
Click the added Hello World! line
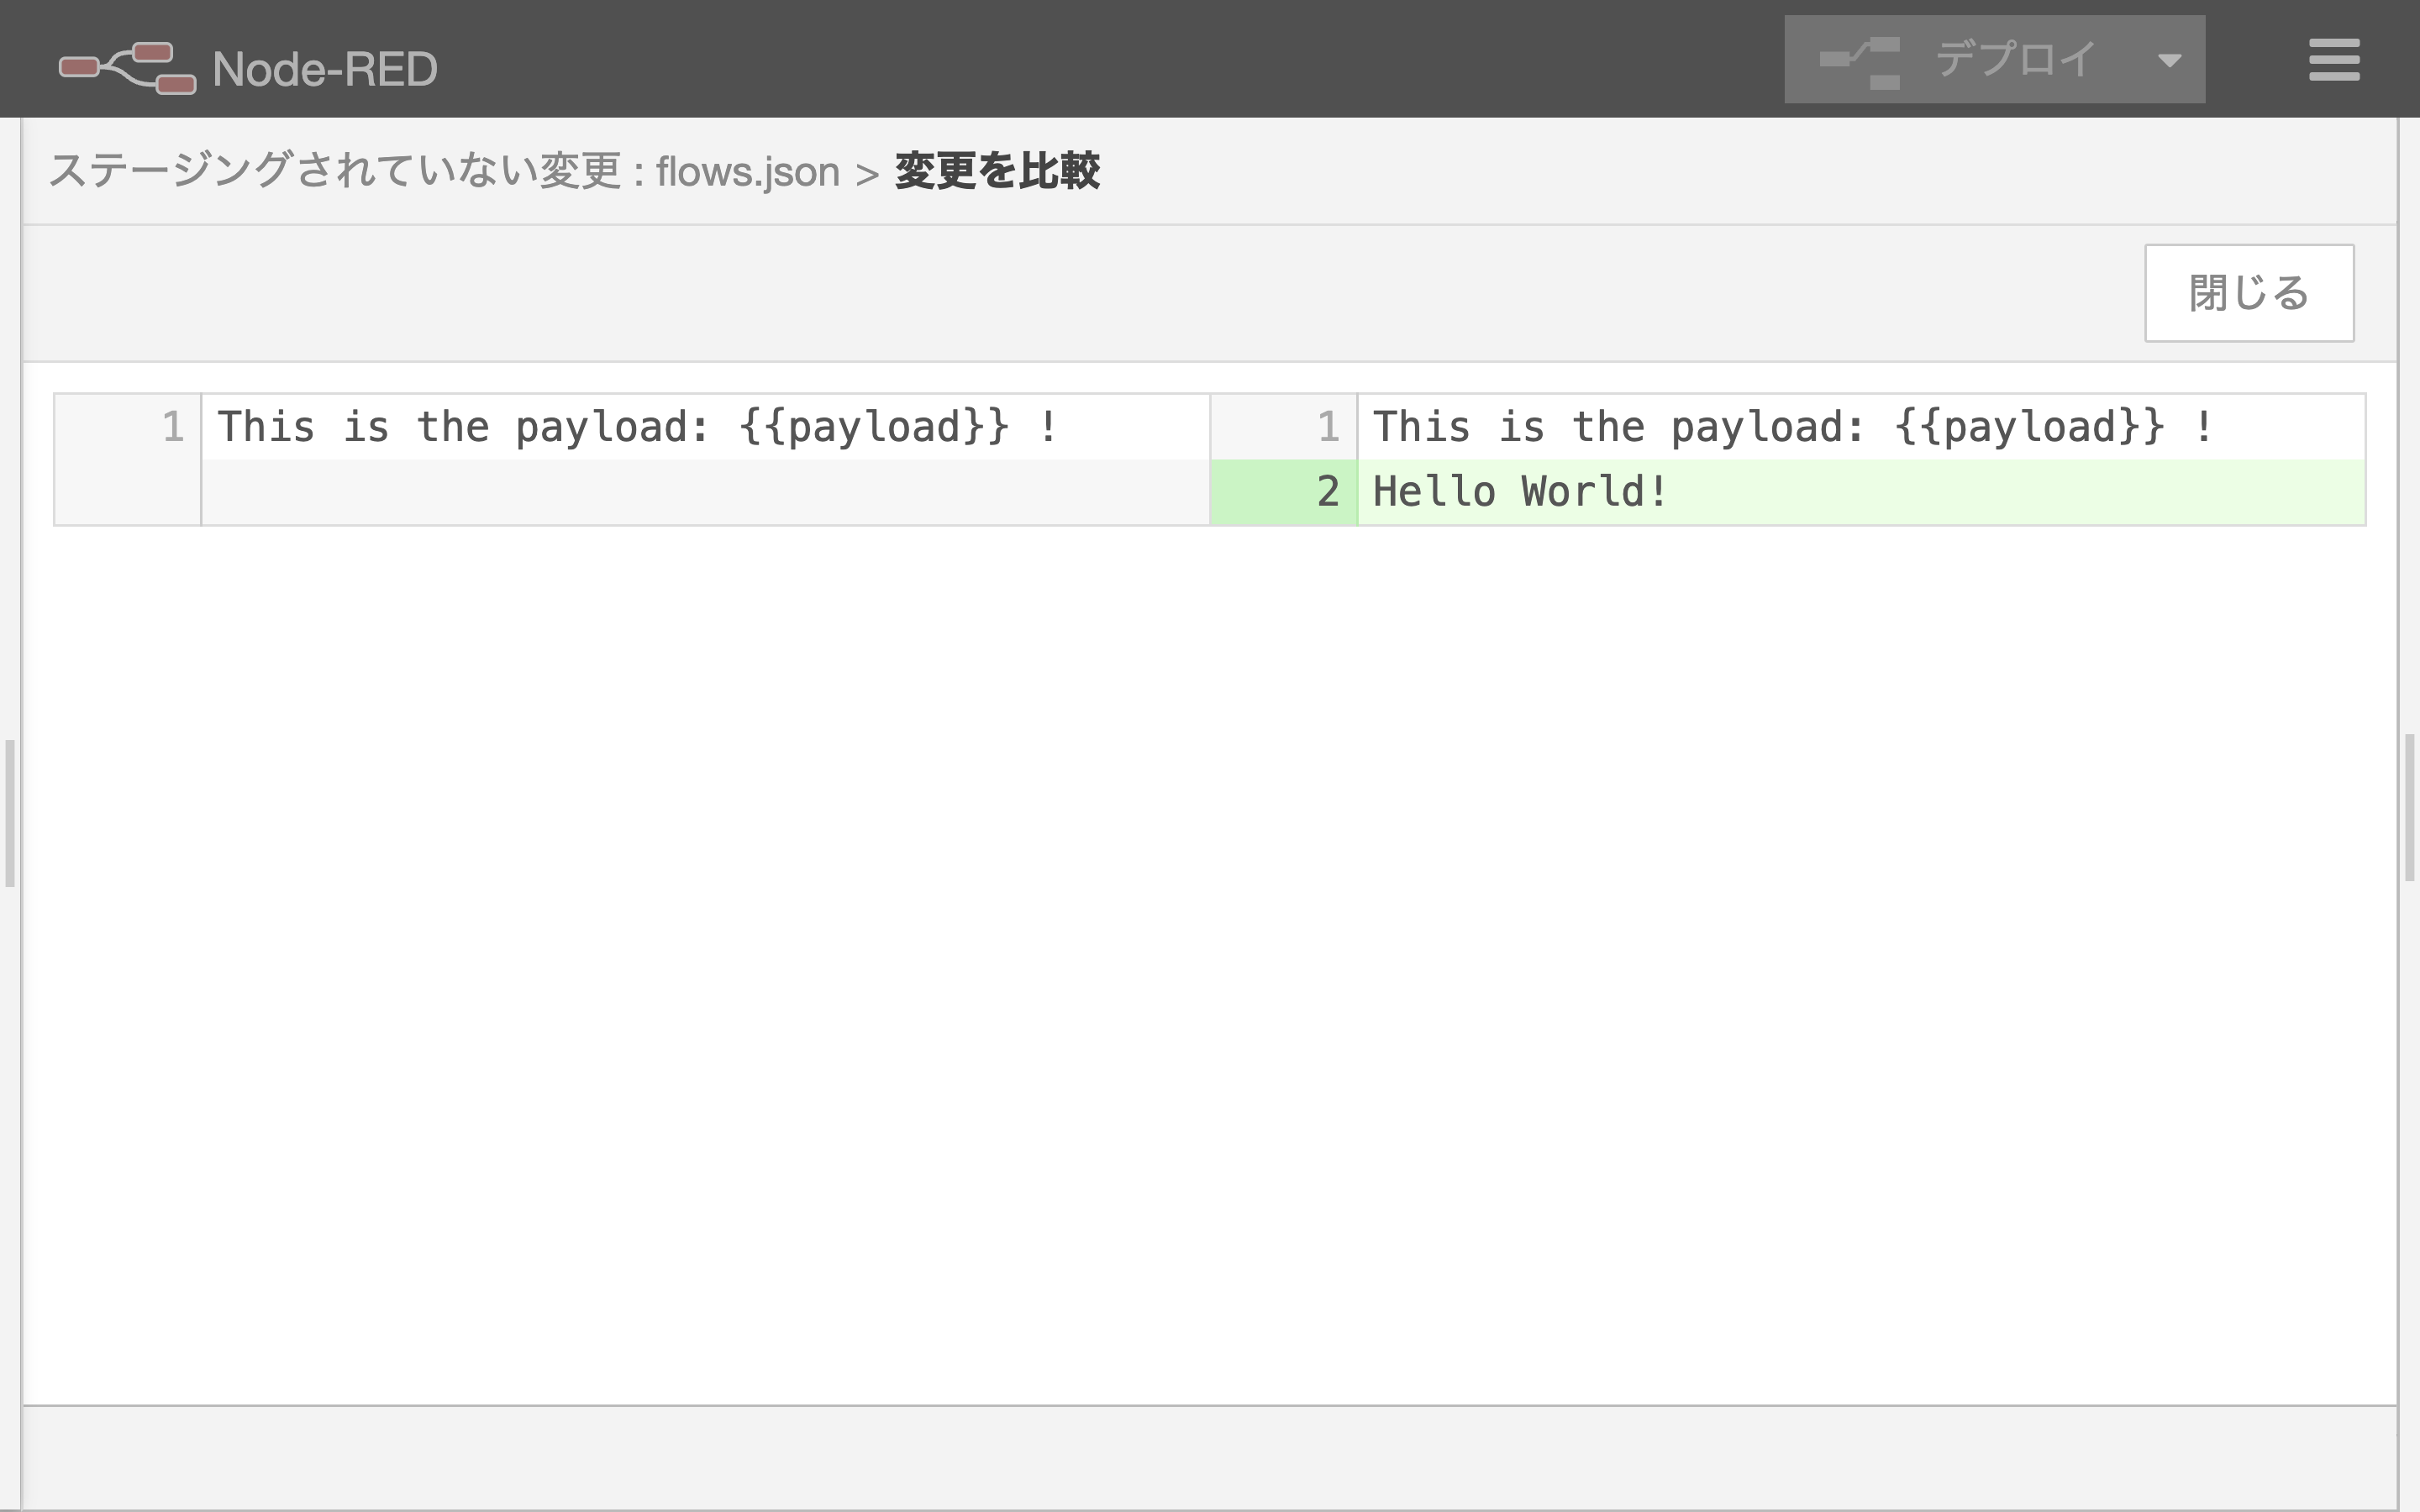pyautogui.click(x=1520, y=492)
